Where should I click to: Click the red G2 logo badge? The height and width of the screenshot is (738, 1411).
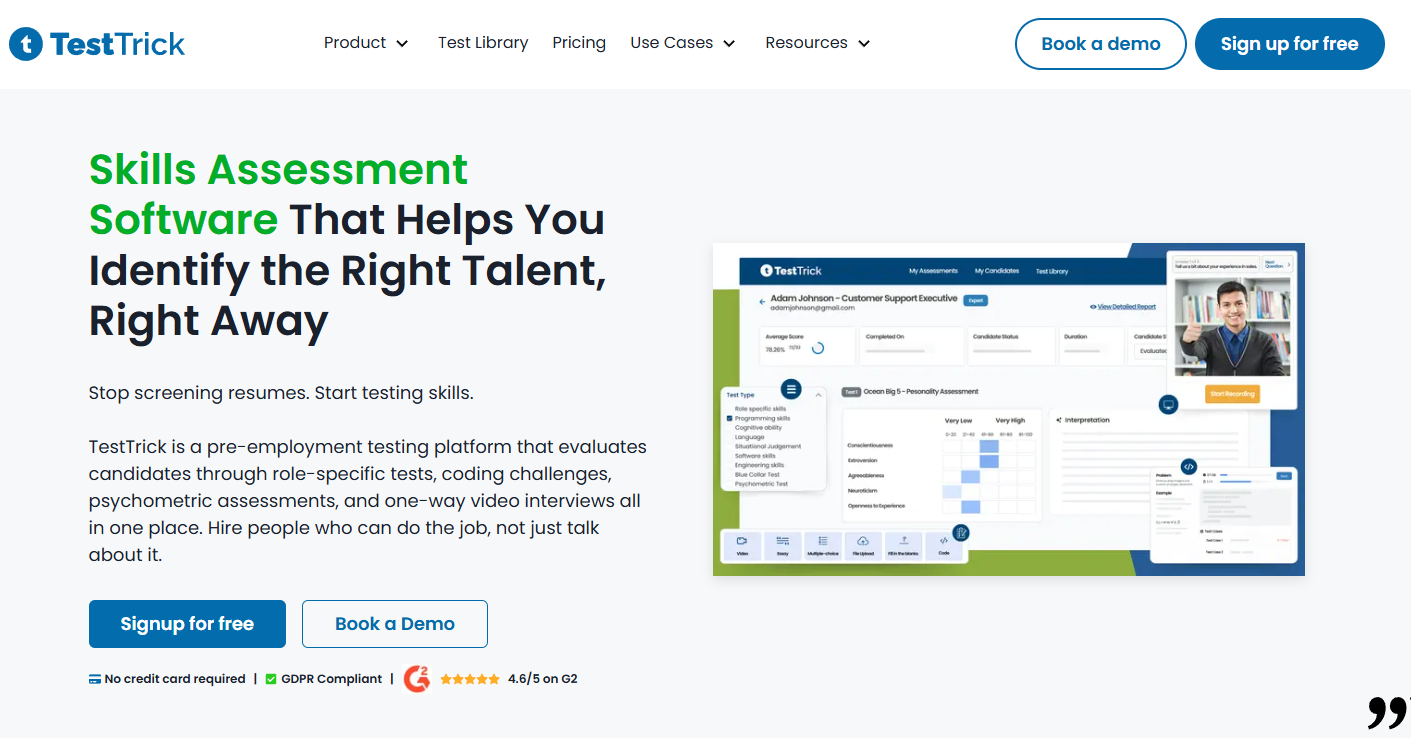click(x=417, y=679)
